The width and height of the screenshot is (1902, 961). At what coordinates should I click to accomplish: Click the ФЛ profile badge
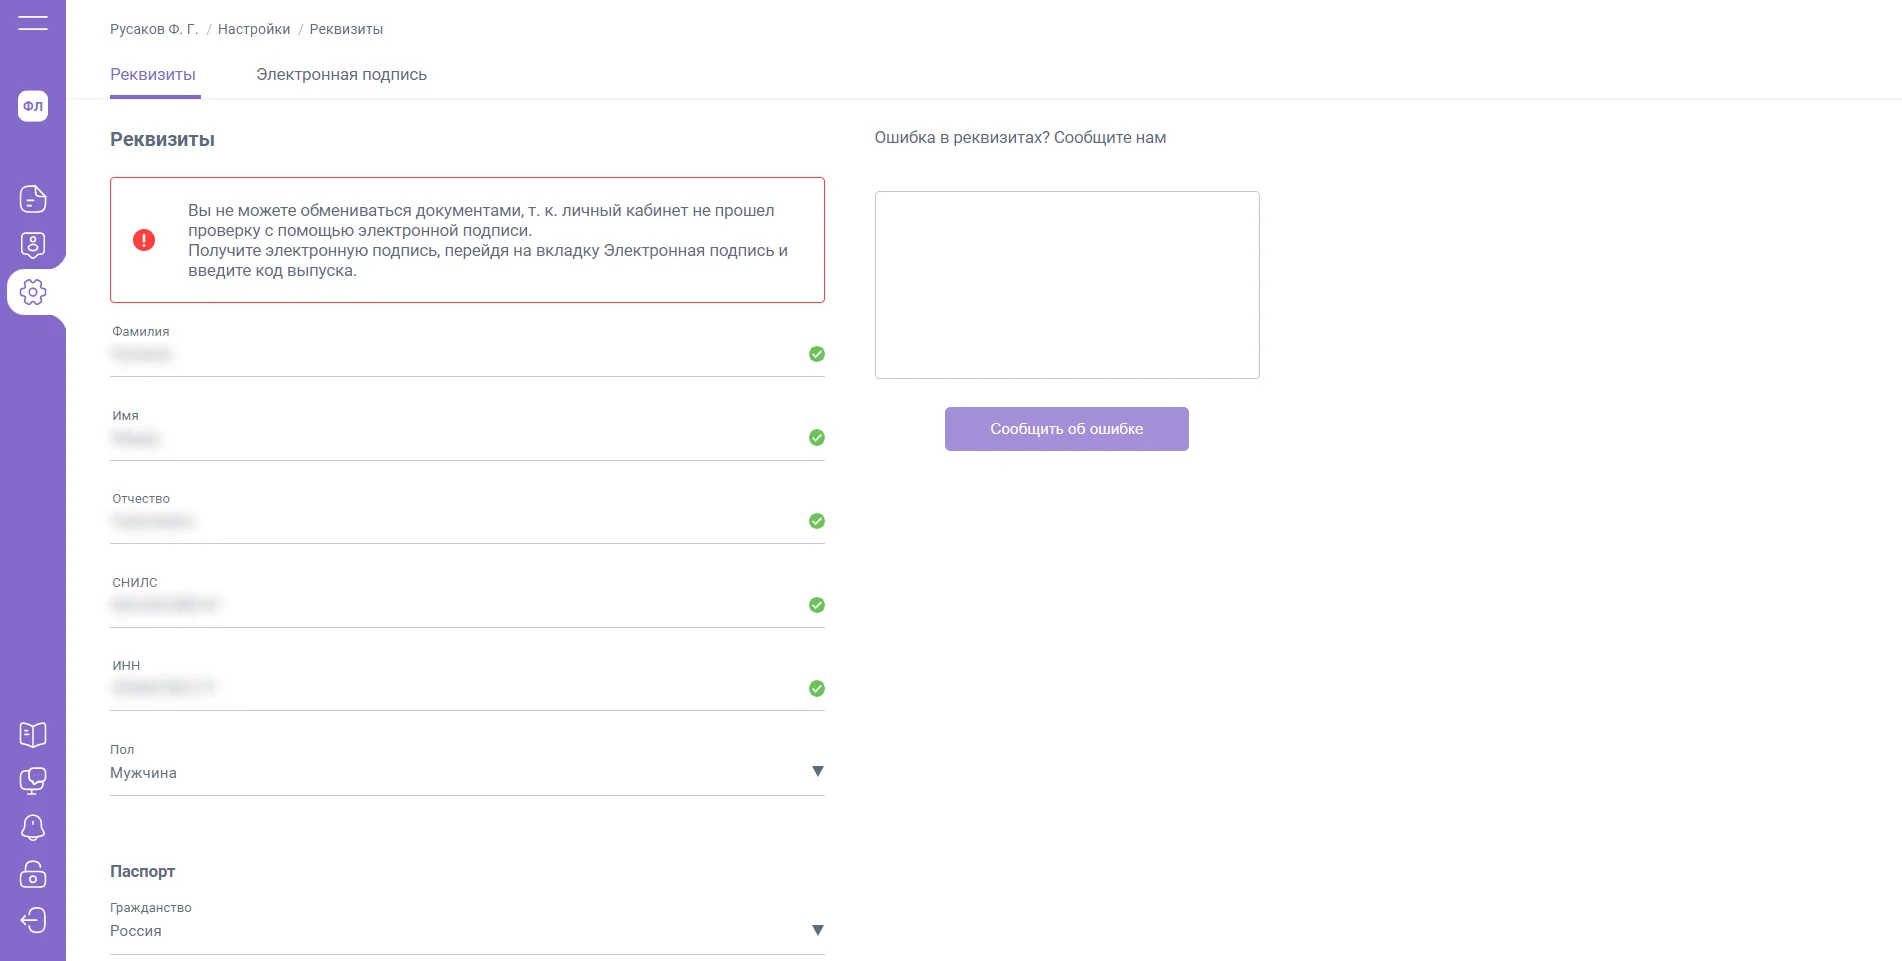coord(33,106)
